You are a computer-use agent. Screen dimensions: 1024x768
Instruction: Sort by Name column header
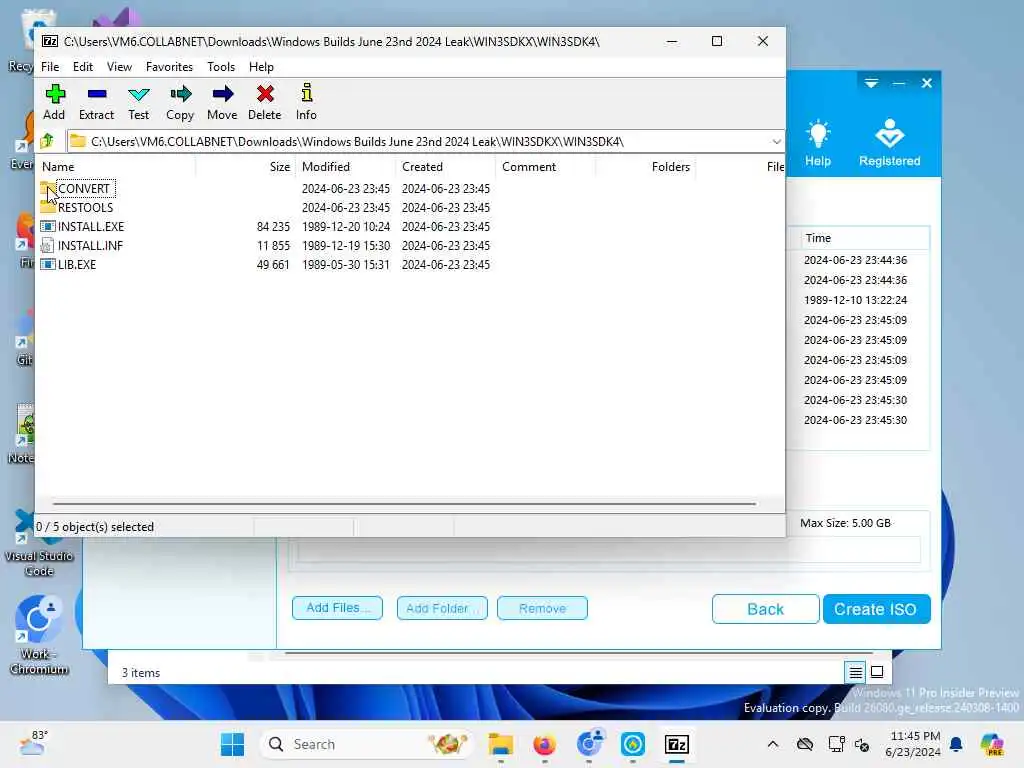117,167
